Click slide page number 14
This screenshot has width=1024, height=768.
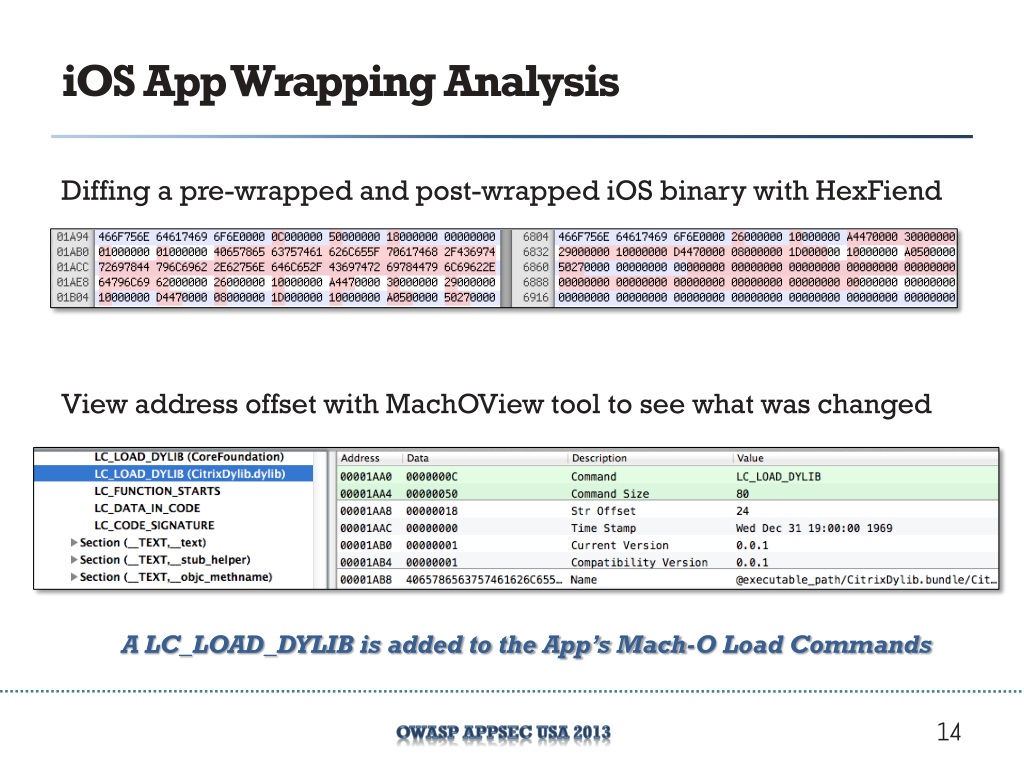(948, 731)
